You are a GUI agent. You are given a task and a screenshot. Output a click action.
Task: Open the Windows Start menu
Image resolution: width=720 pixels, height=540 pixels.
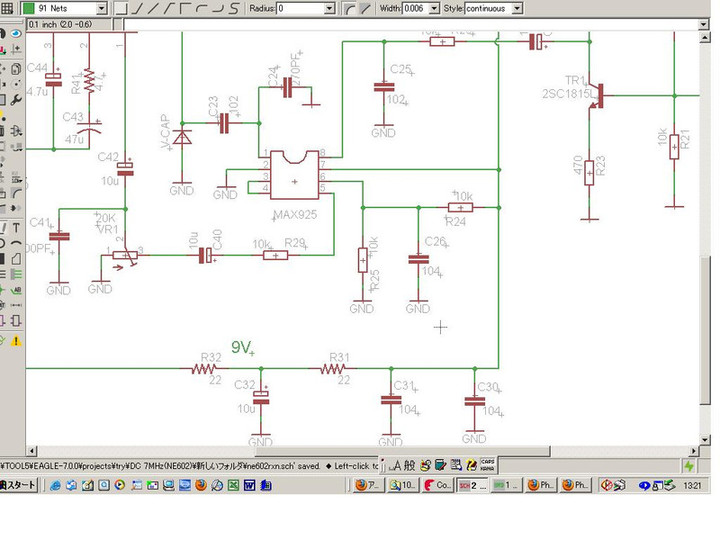click(20, 485)
